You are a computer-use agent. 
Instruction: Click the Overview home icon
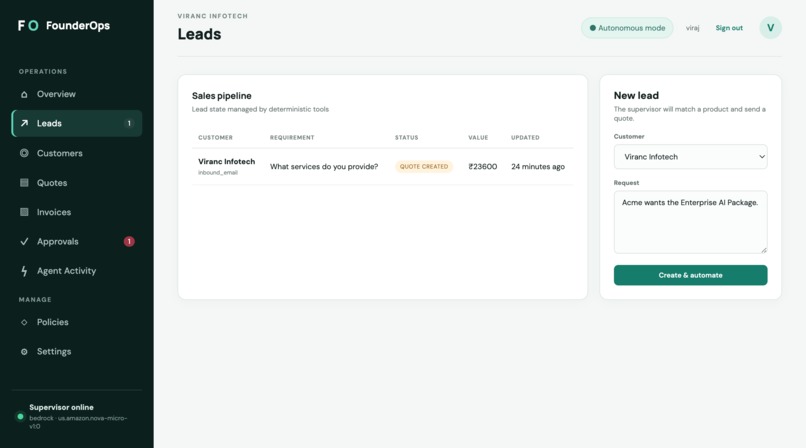pos(24,95)
